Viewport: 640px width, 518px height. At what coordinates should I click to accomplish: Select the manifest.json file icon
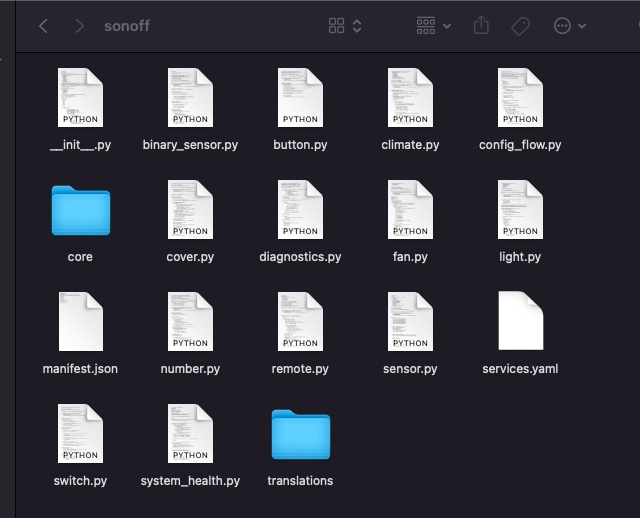point(81,321)
